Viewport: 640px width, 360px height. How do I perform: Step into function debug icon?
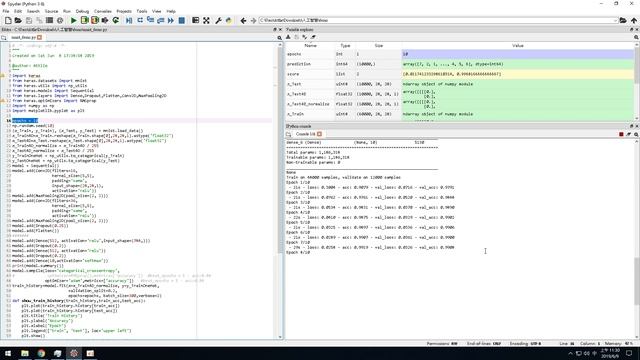point(150,20)
